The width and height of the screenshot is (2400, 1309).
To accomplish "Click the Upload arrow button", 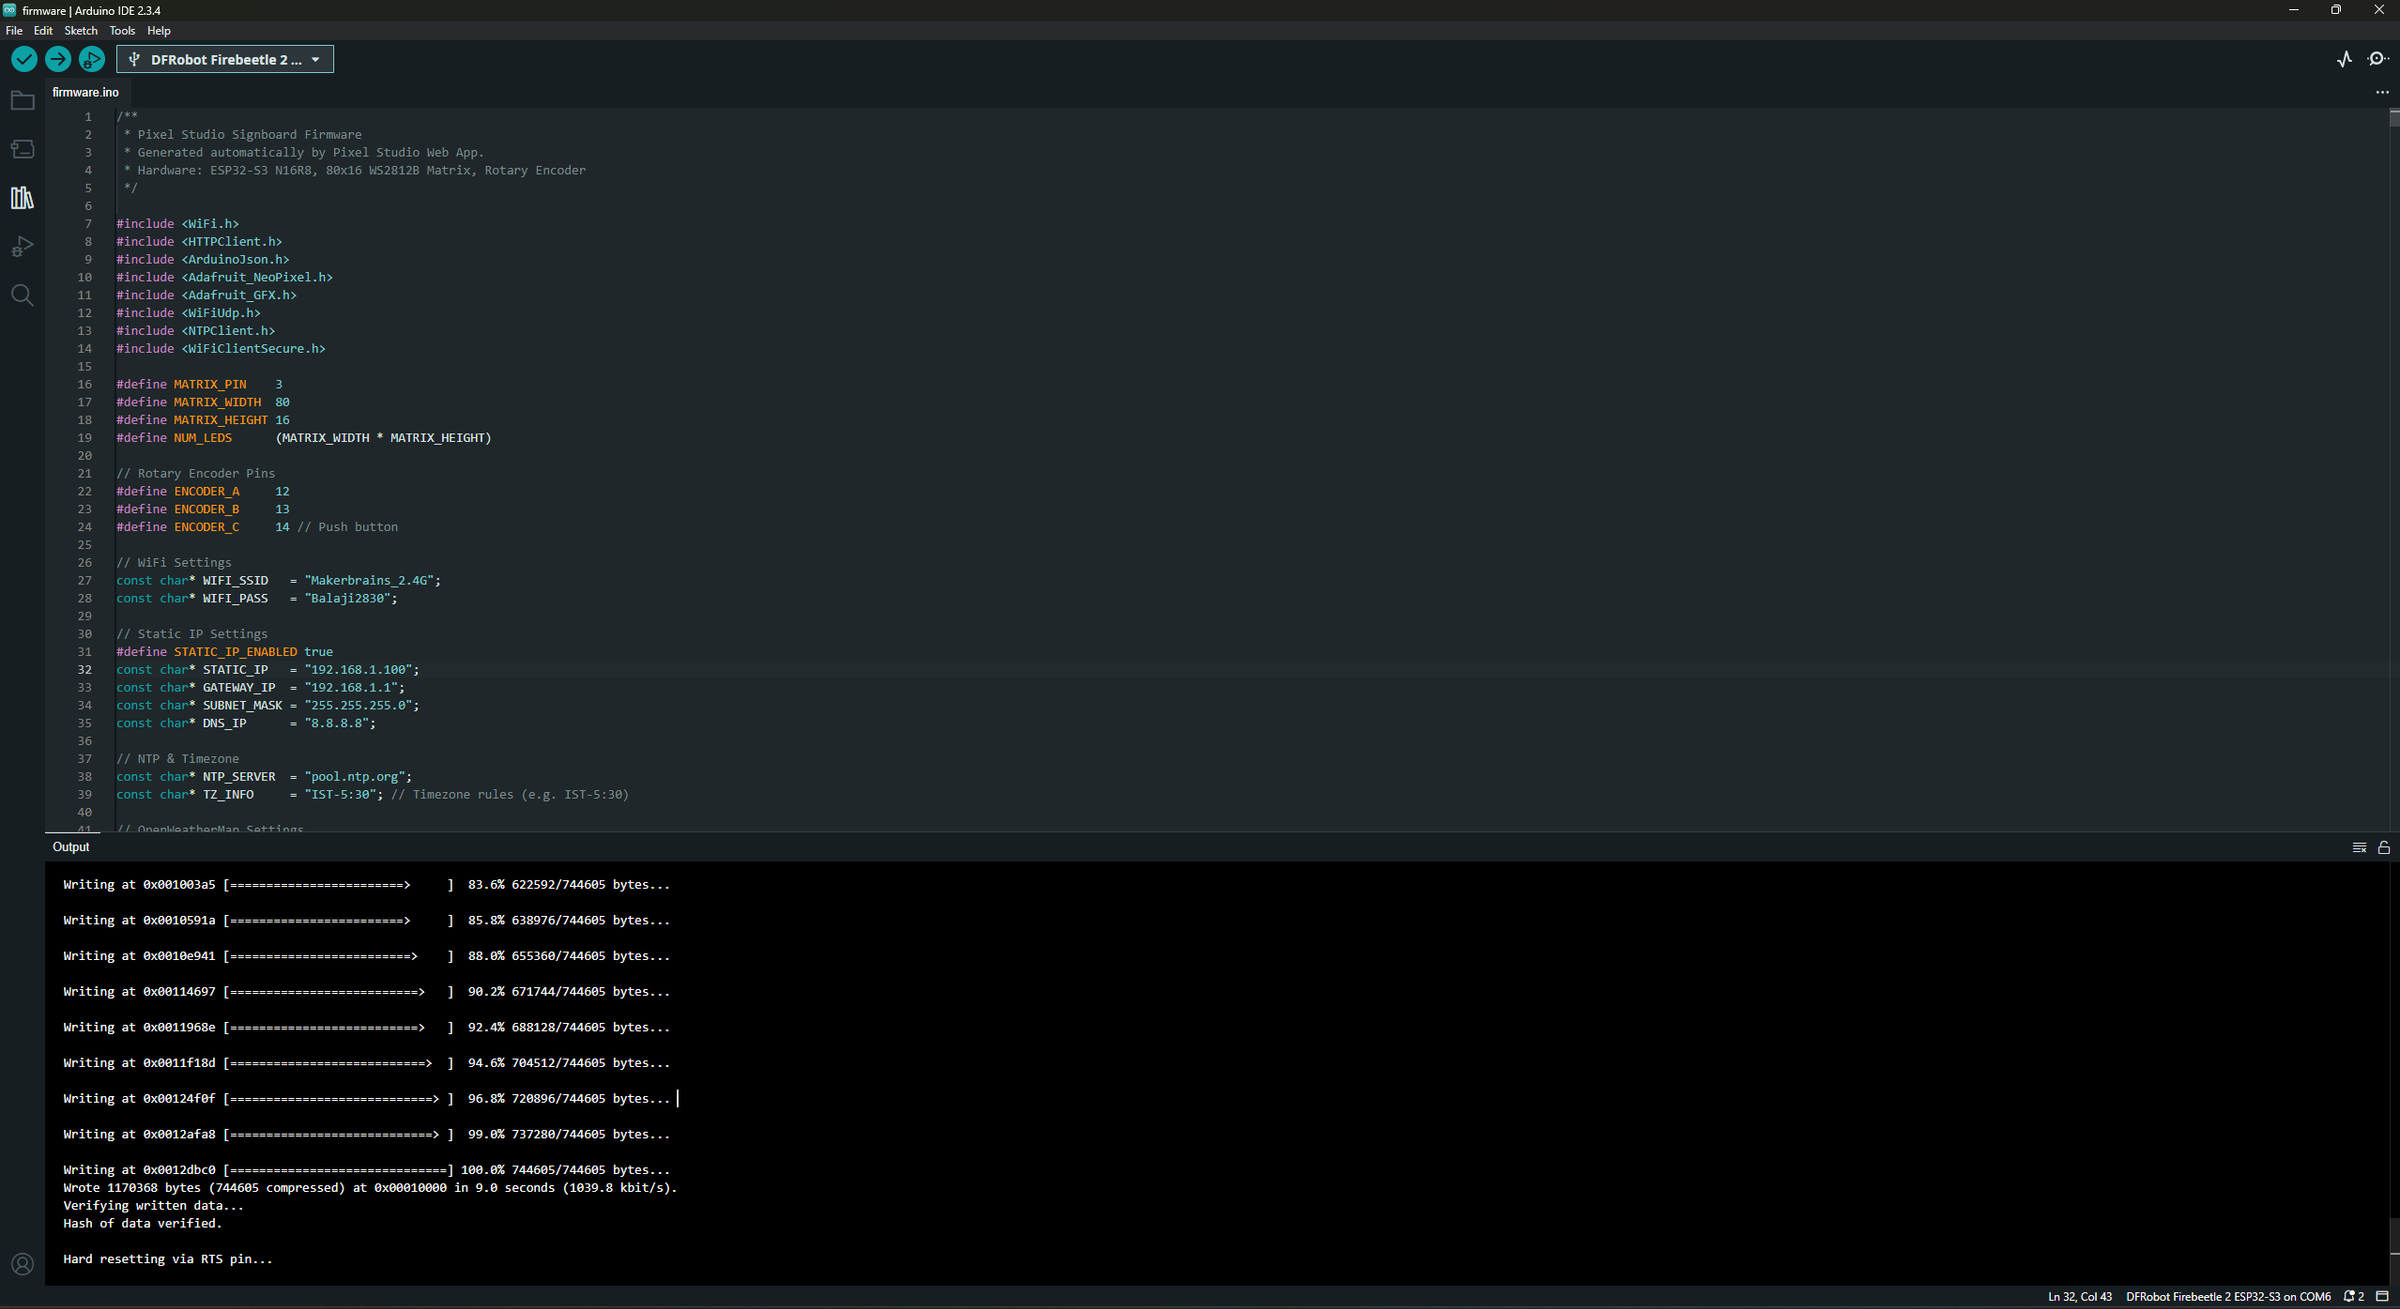I will [58, 60].
